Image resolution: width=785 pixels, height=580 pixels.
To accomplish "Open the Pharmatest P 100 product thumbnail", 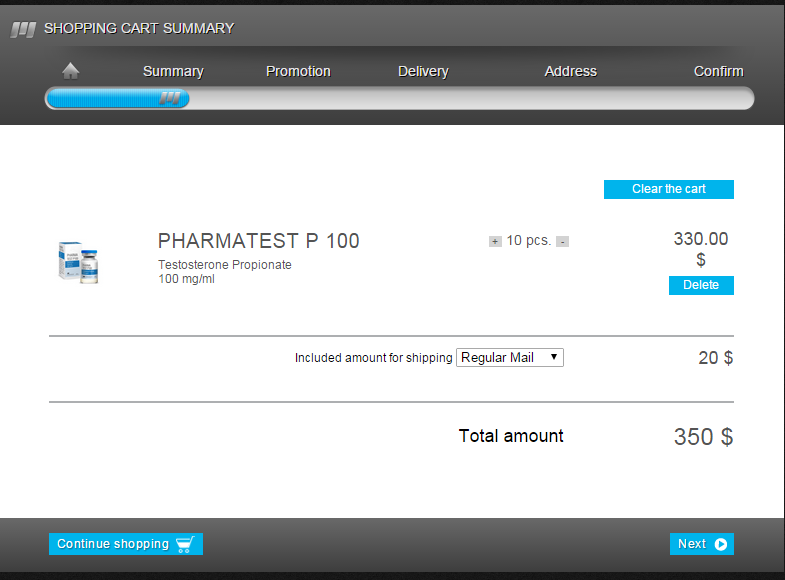I will coord(79,262).
